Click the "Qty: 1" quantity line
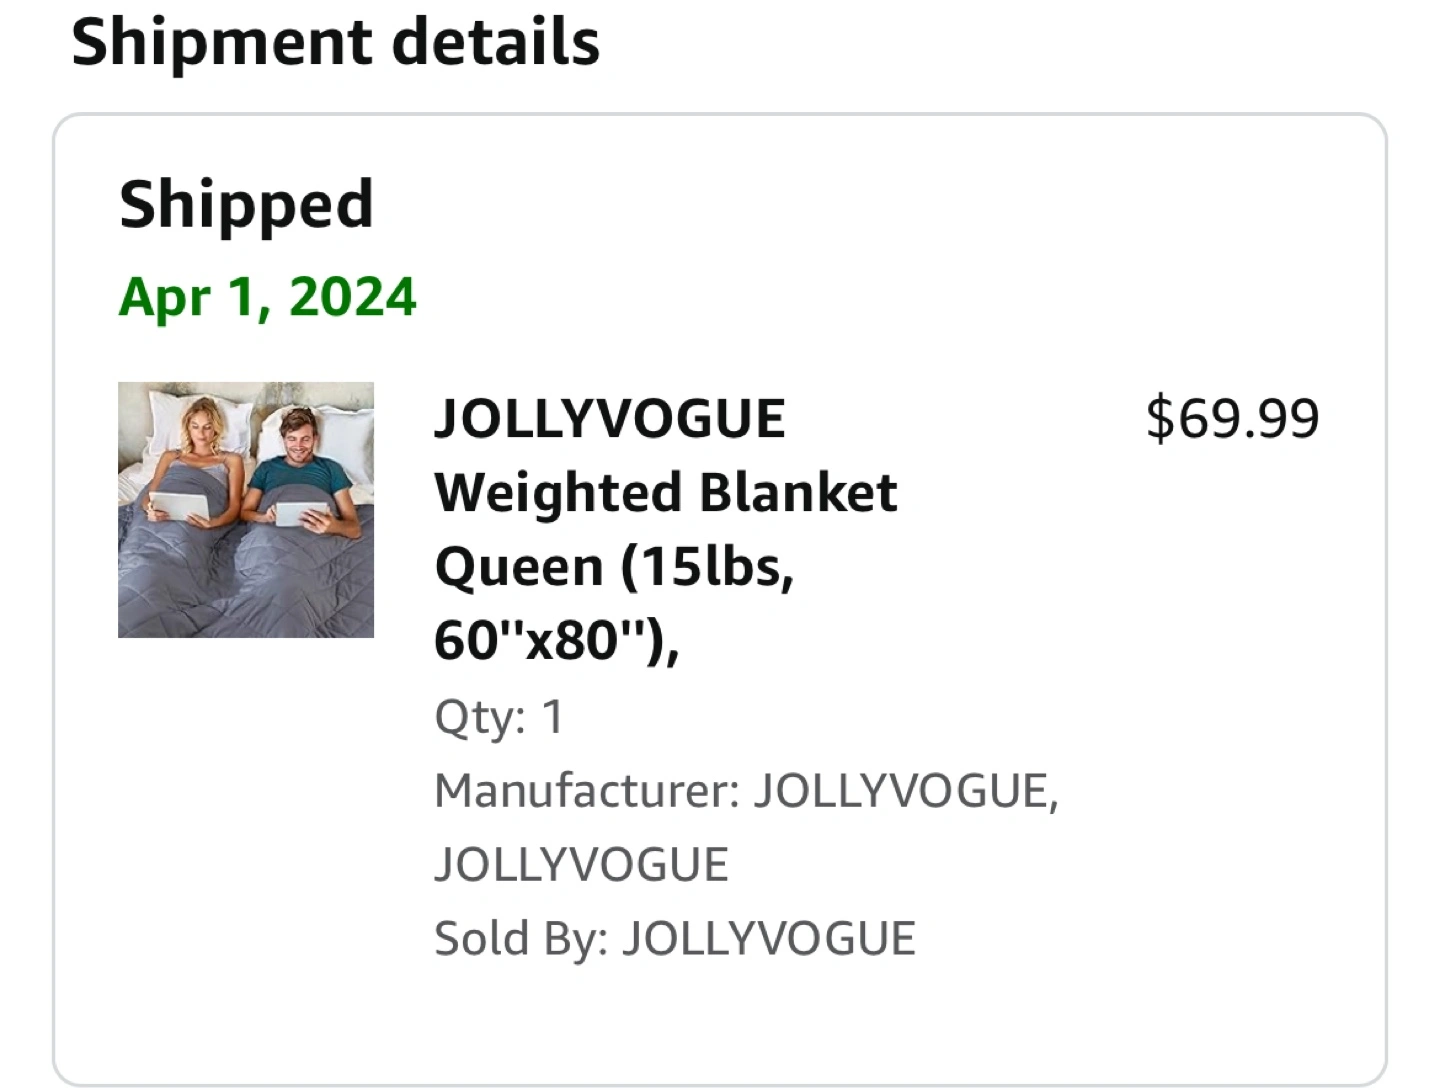 pos(499,716)
